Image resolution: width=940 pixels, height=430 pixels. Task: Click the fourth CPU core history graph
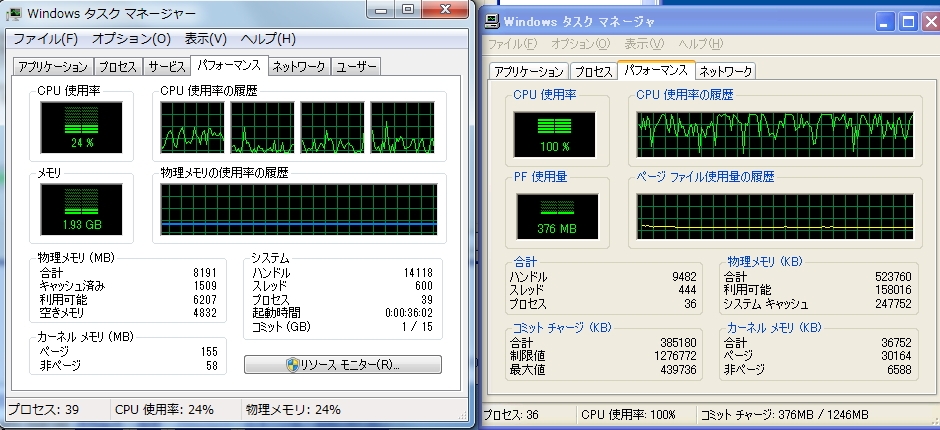pyautogui.click(x=402, y=127)
